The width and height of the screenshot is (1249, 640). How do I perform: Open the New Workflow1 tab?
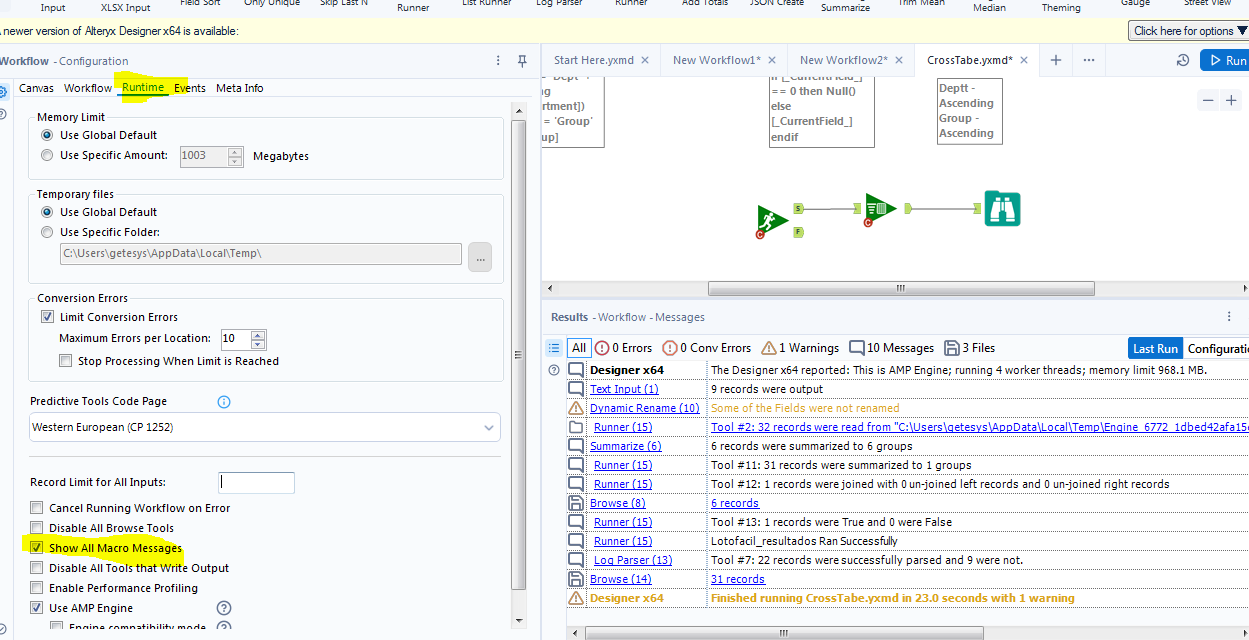click(719, 60)
